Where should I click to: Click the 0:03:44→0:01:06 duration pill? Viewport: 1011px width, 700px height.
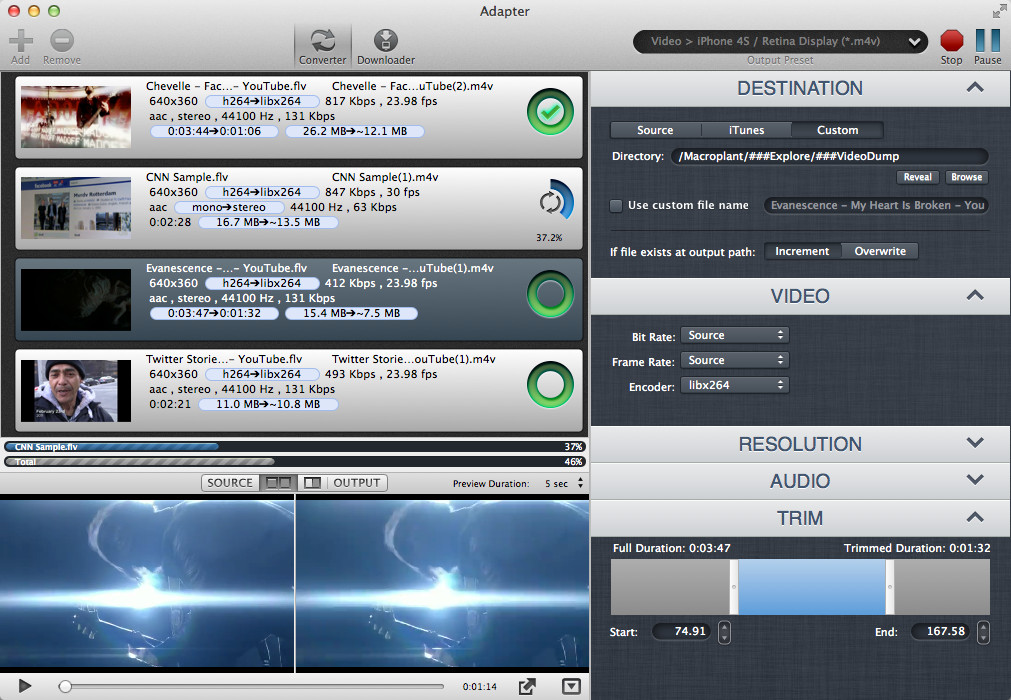(214, 131)
